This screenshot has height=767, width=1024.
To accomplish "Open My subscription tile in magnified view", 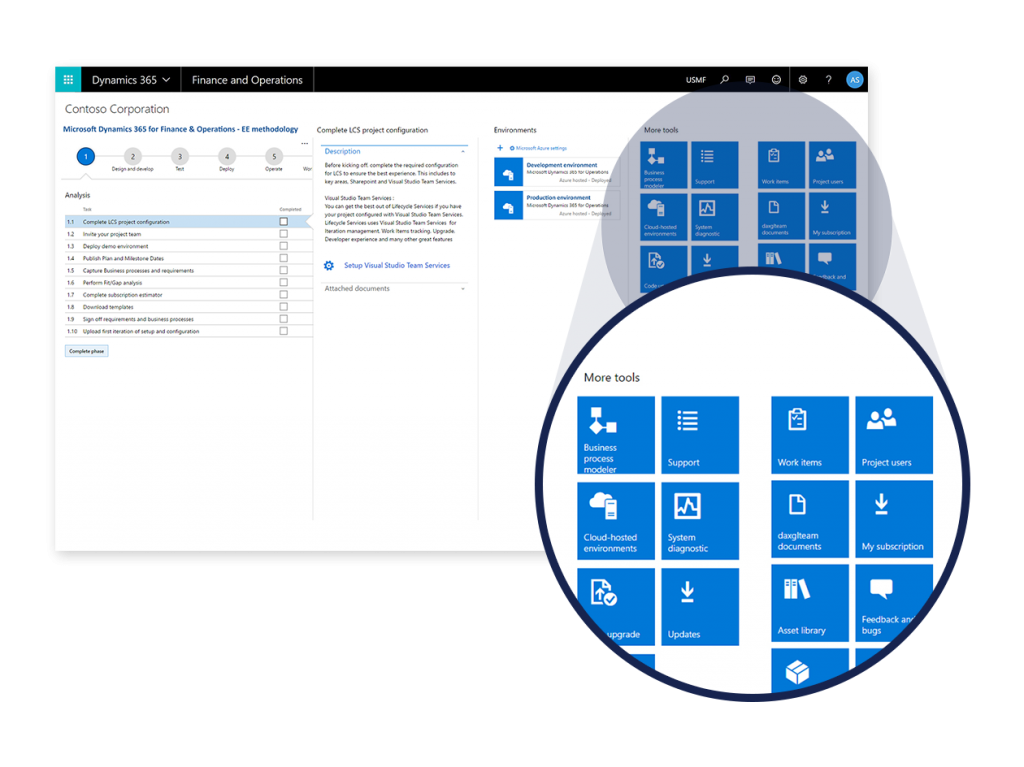I will click(894, 519).
